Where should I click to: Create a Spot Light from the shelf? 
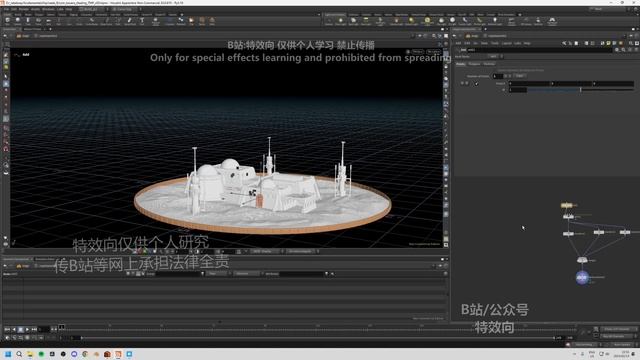[x=353, y=20]
